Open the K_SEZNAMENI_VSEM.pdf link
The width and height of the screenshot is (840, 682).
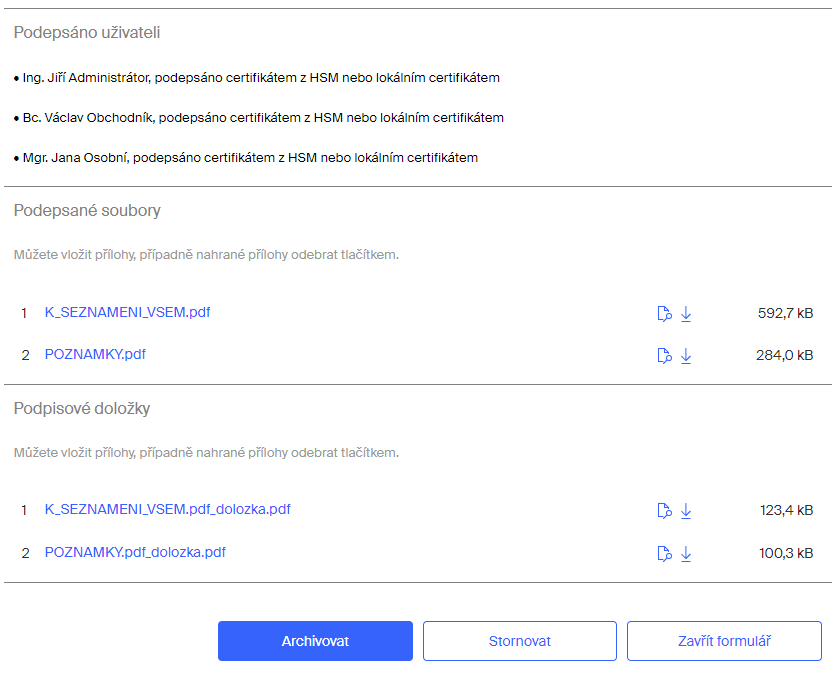(128, 312)
